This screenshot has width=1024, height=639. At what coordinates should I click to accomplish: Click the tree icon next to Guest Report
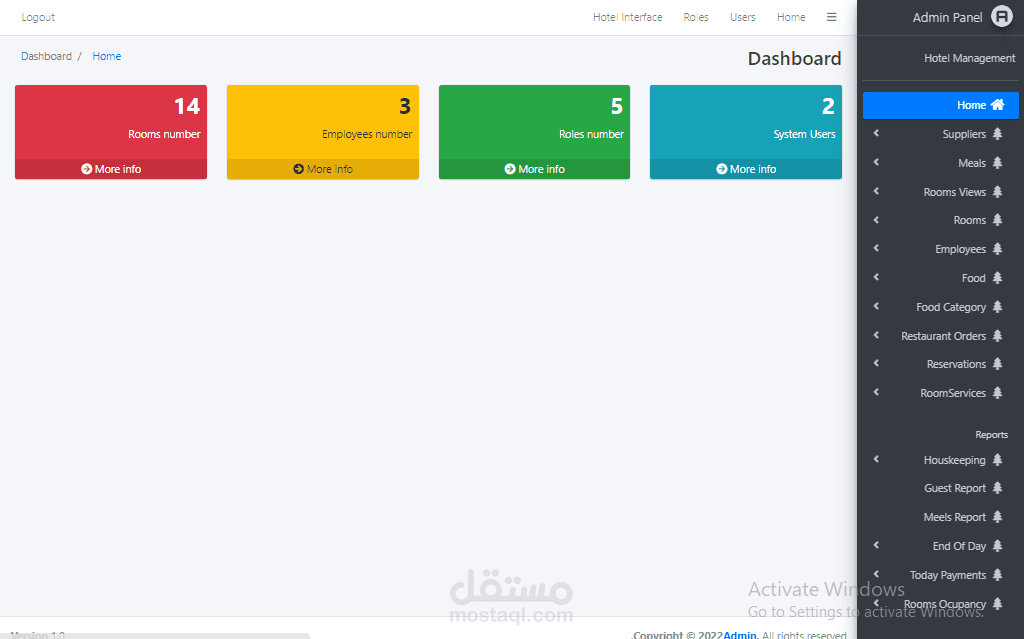point(997,488)
